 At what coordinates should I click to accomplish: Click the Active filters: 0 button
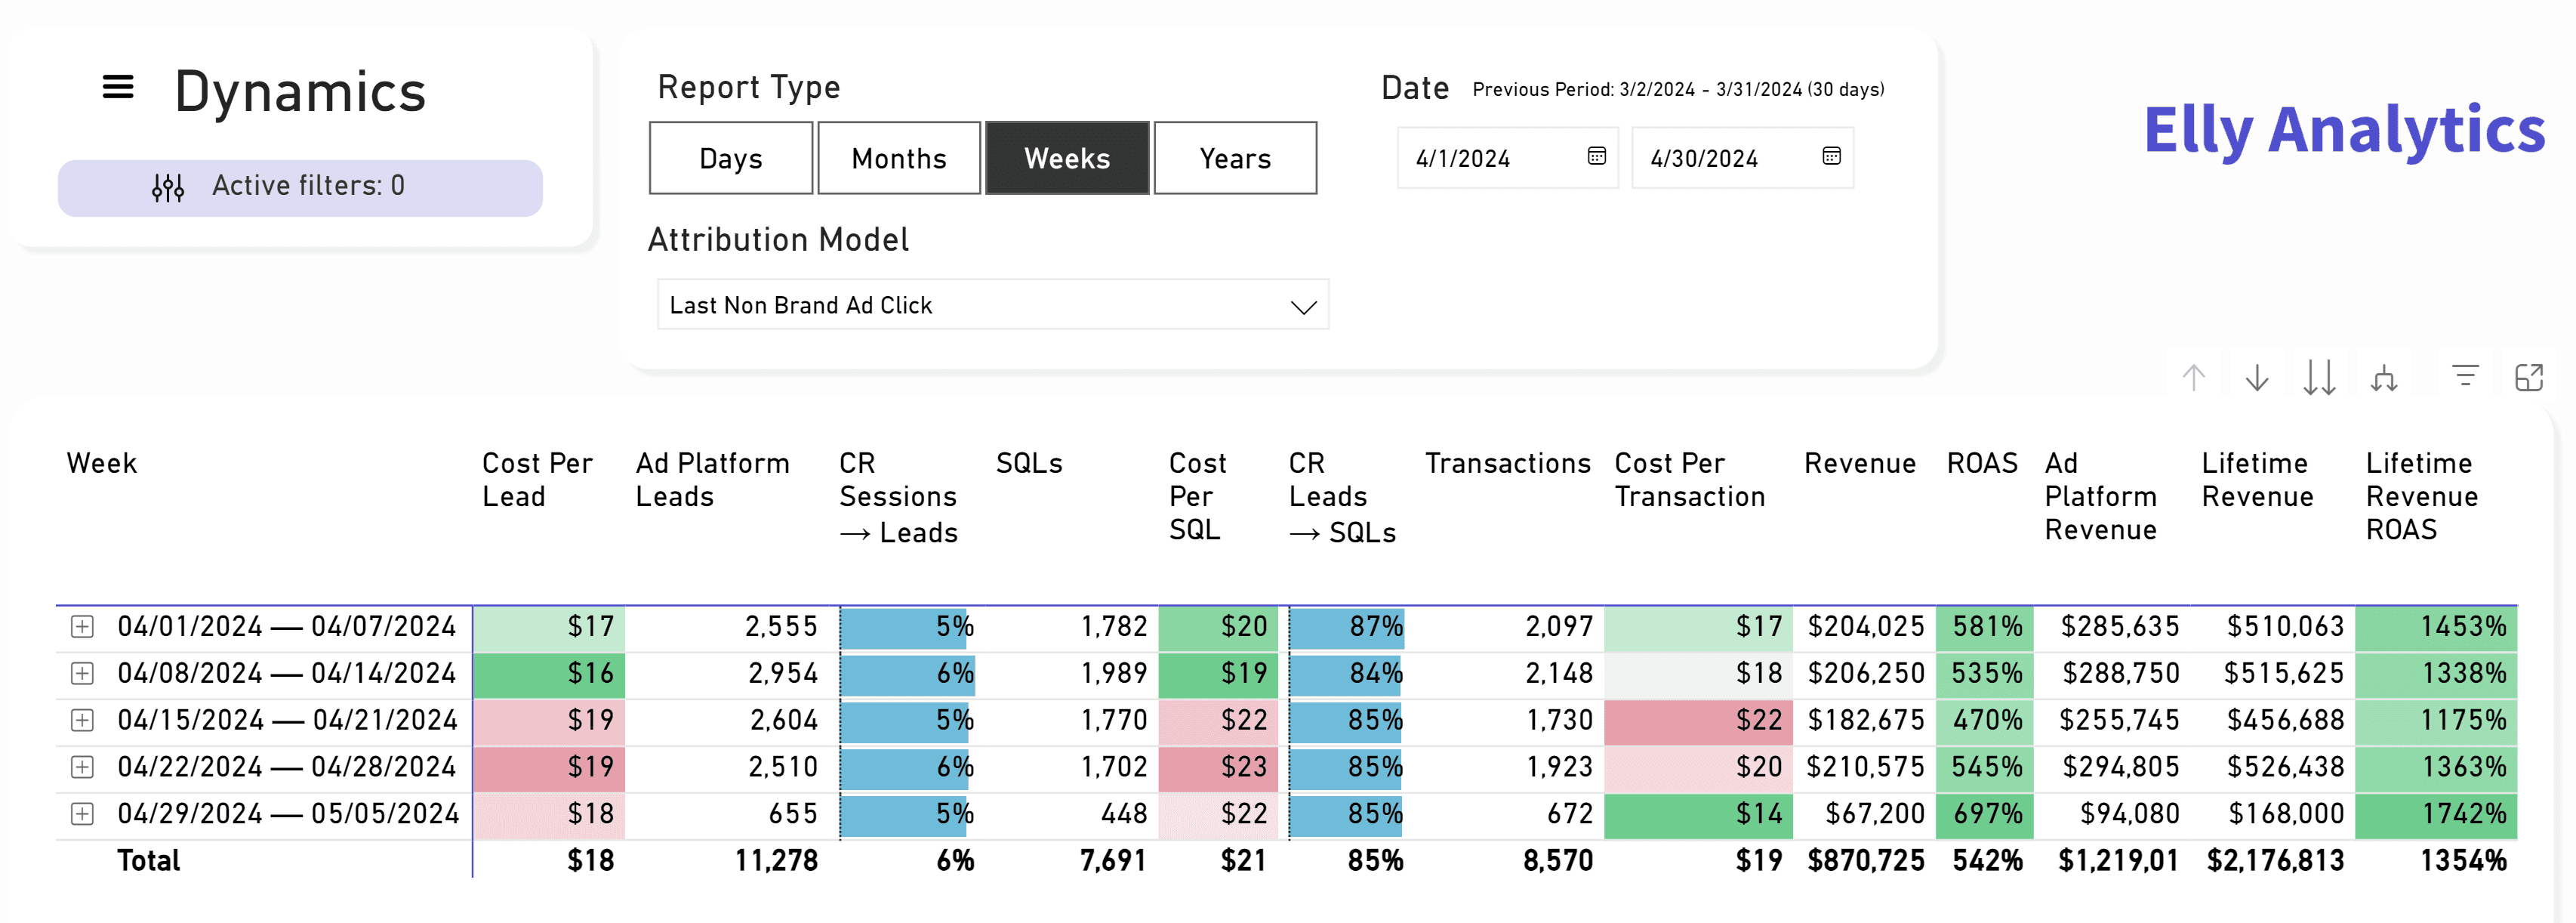tap(300, 187)
